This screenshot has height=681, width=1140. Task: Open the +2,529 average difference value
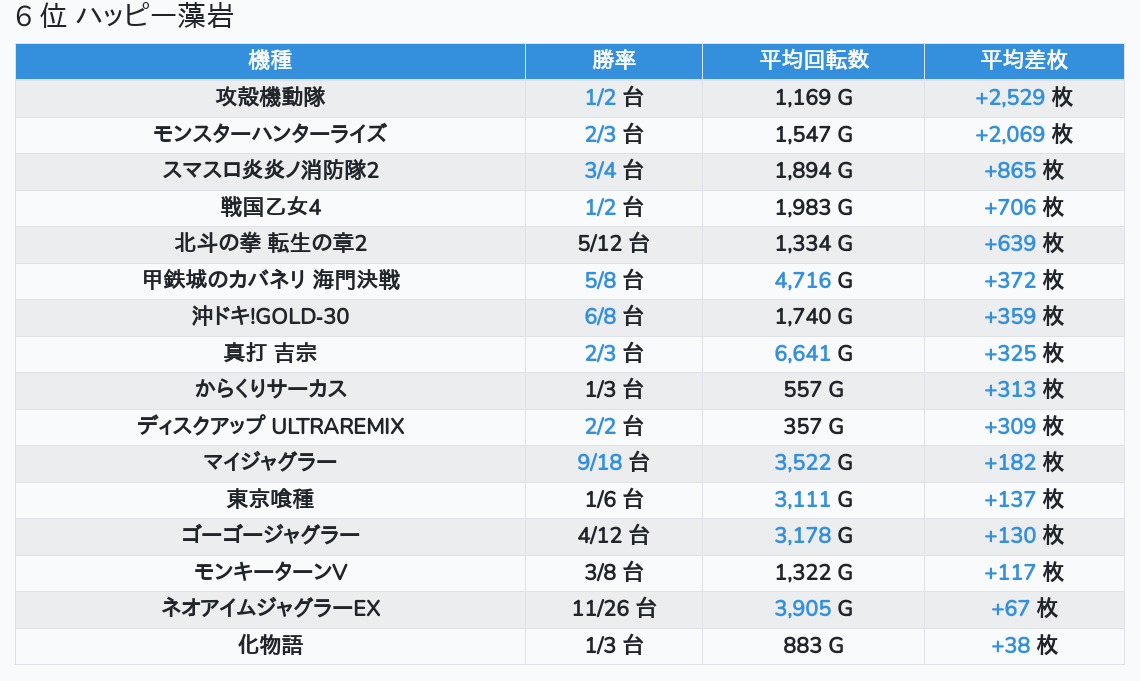1010,98
